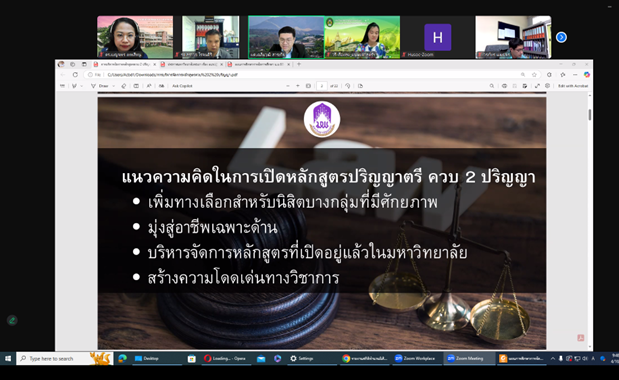Select the participant tile with letter H
The height and width of the screenshot is (380, 619).
coord(437,37)
